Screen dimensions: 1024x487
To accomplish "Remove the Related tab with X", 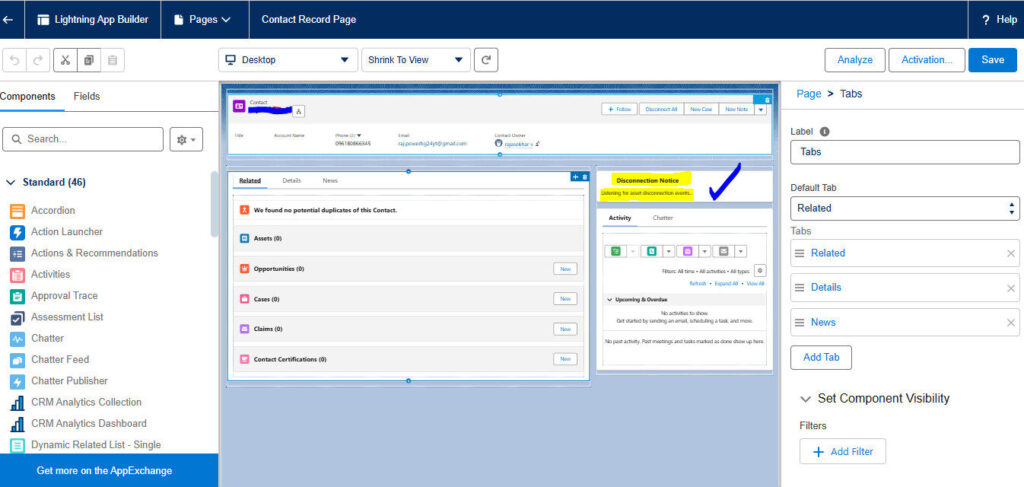I will point(1011,253).
